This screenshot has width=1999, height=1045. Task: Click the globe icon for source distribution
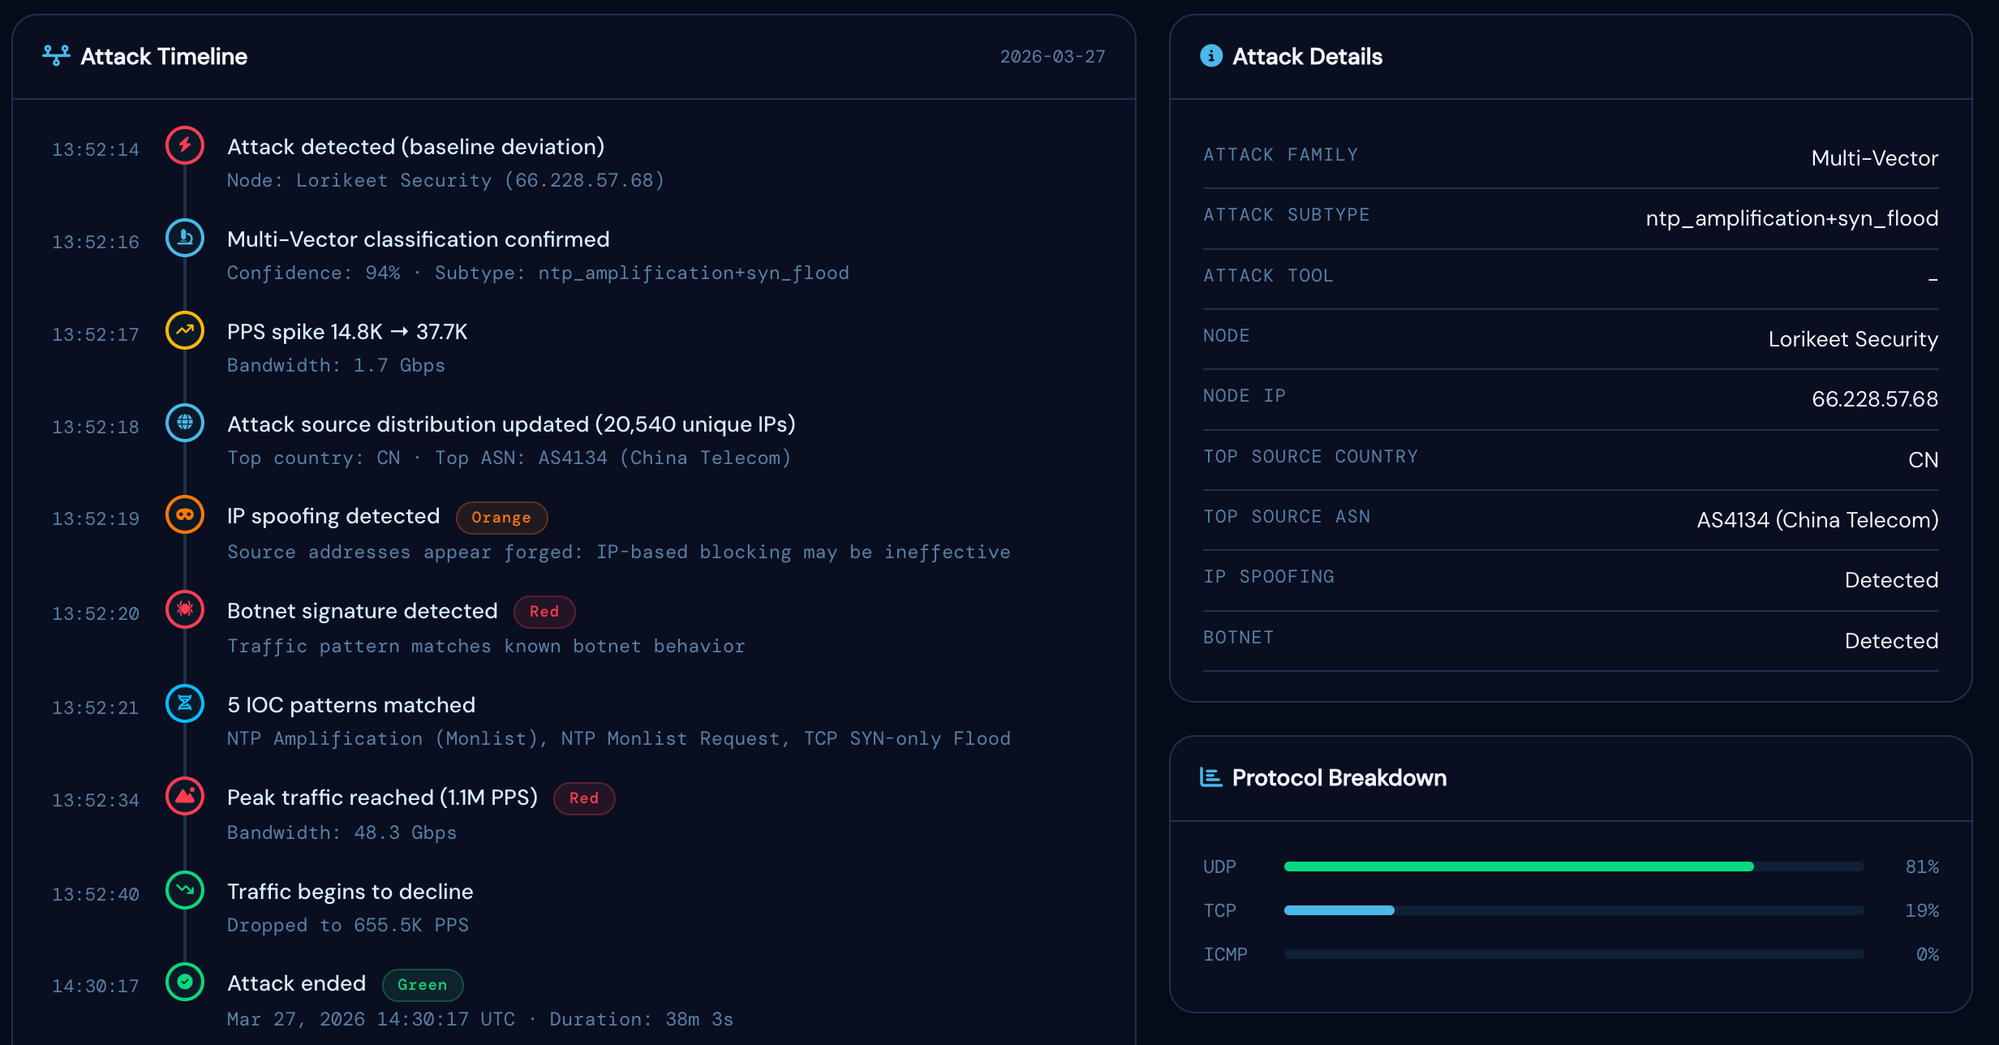coord(185,423)
